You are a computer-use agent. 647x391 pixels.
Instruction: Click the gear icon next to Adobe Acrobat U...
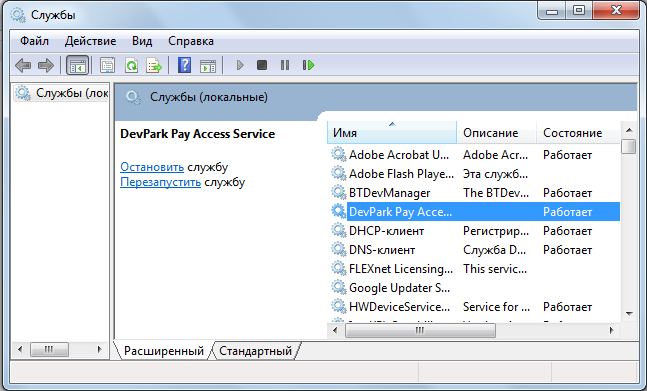pyautogui.click(x=339, y=155)
